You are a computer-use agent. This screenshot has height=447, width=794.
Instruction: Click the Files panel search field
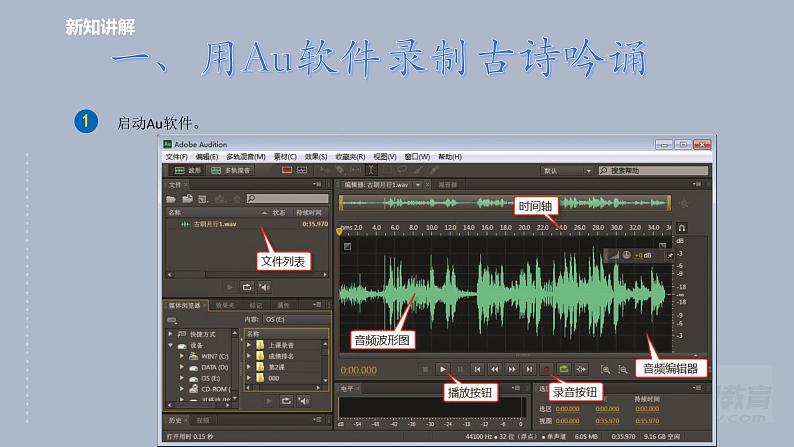[x=287, y=198]
